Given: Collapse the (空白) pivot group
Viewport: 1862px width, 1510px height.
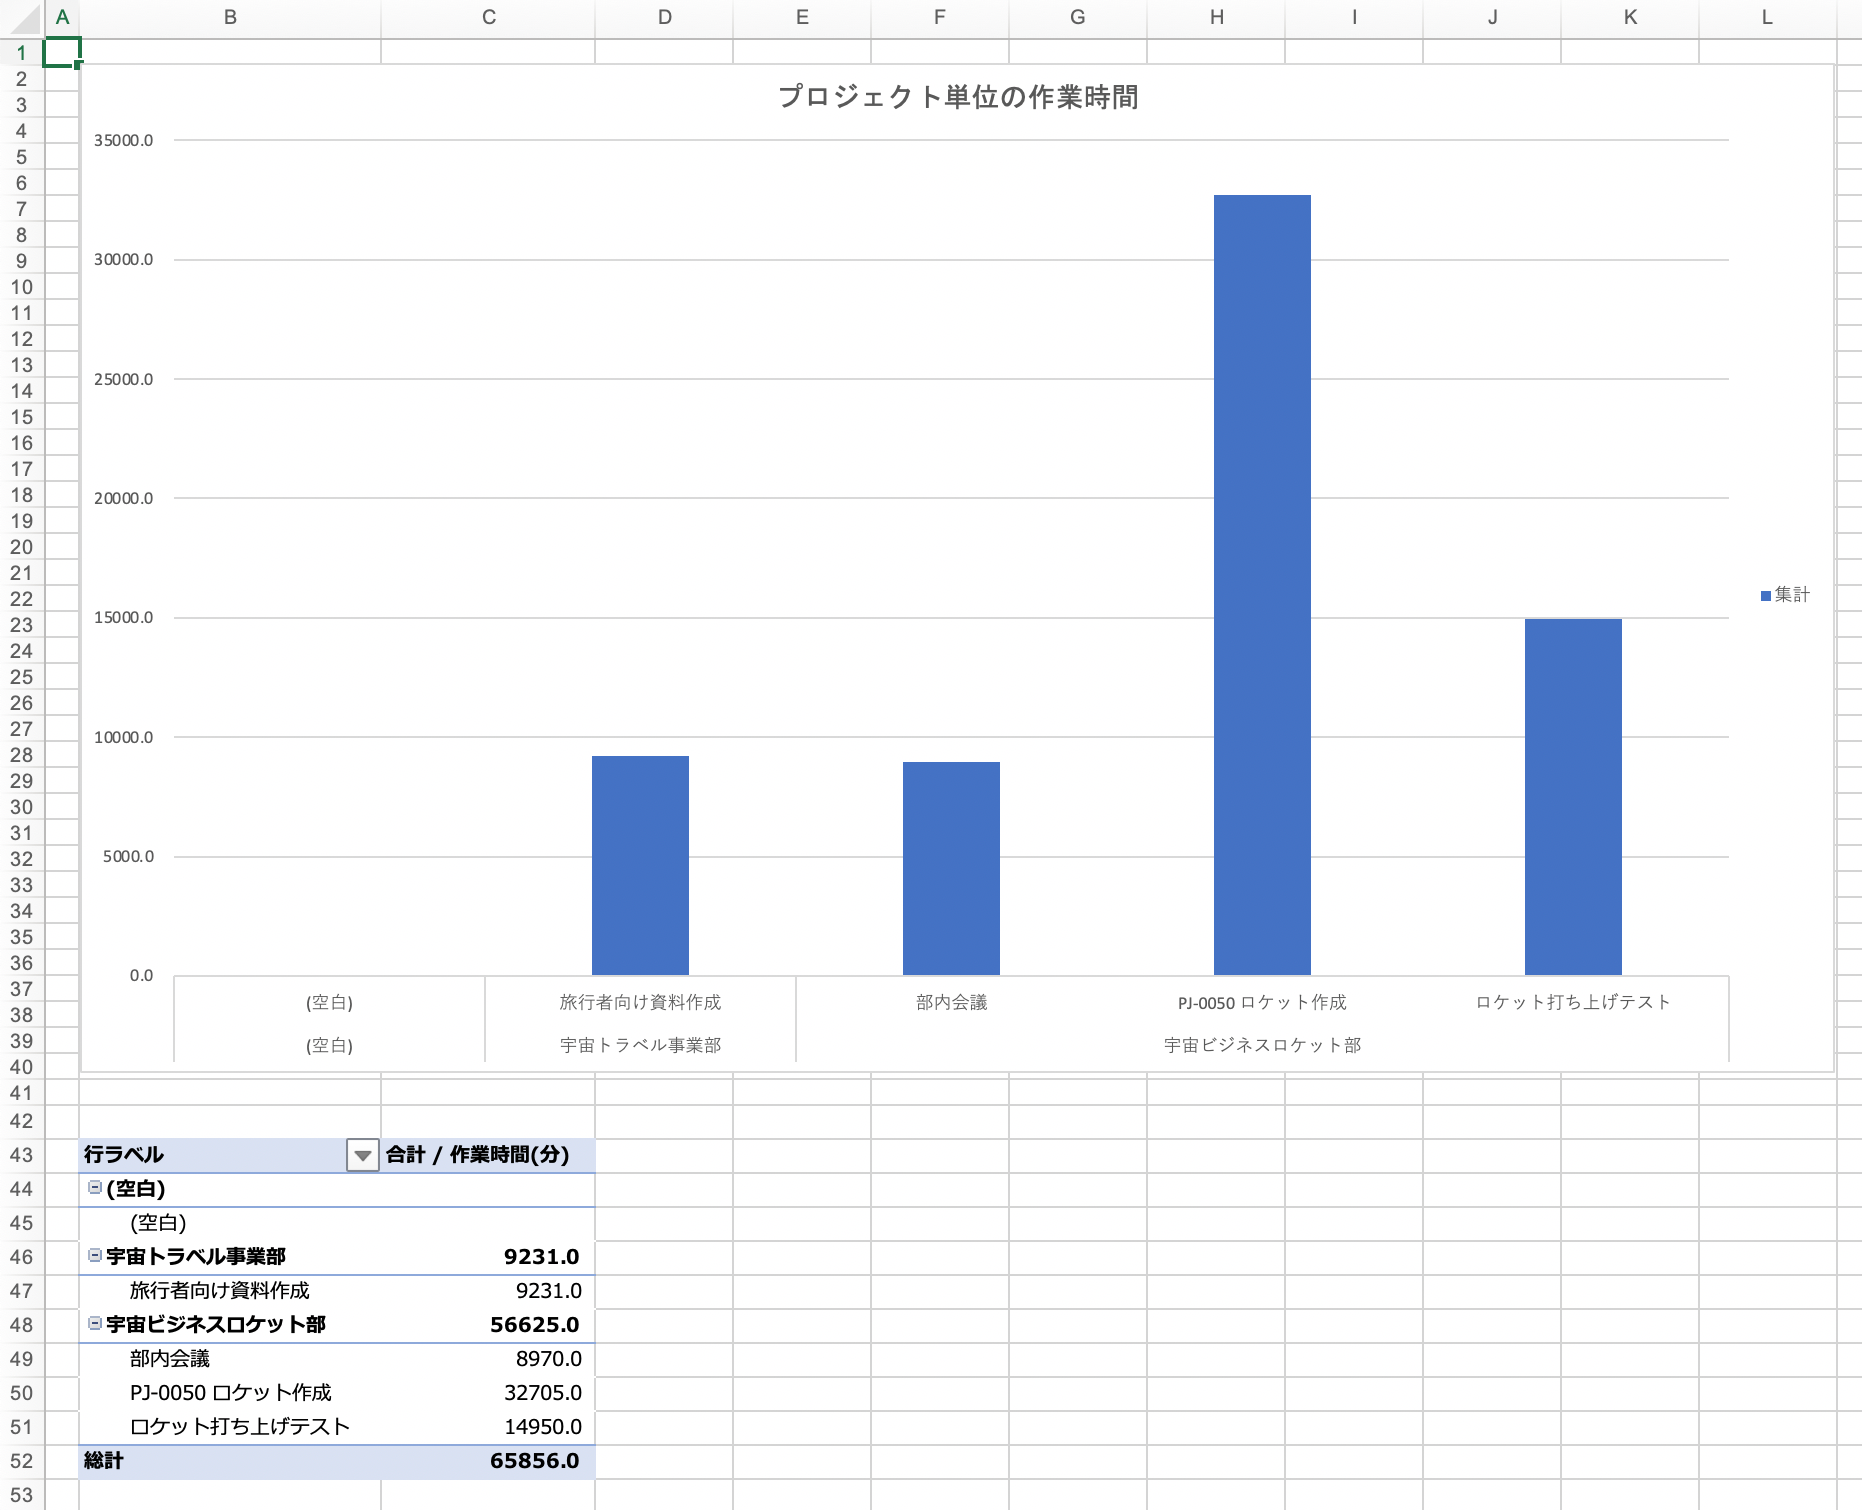Looking at the screenshot, I should coord(95,1188).
